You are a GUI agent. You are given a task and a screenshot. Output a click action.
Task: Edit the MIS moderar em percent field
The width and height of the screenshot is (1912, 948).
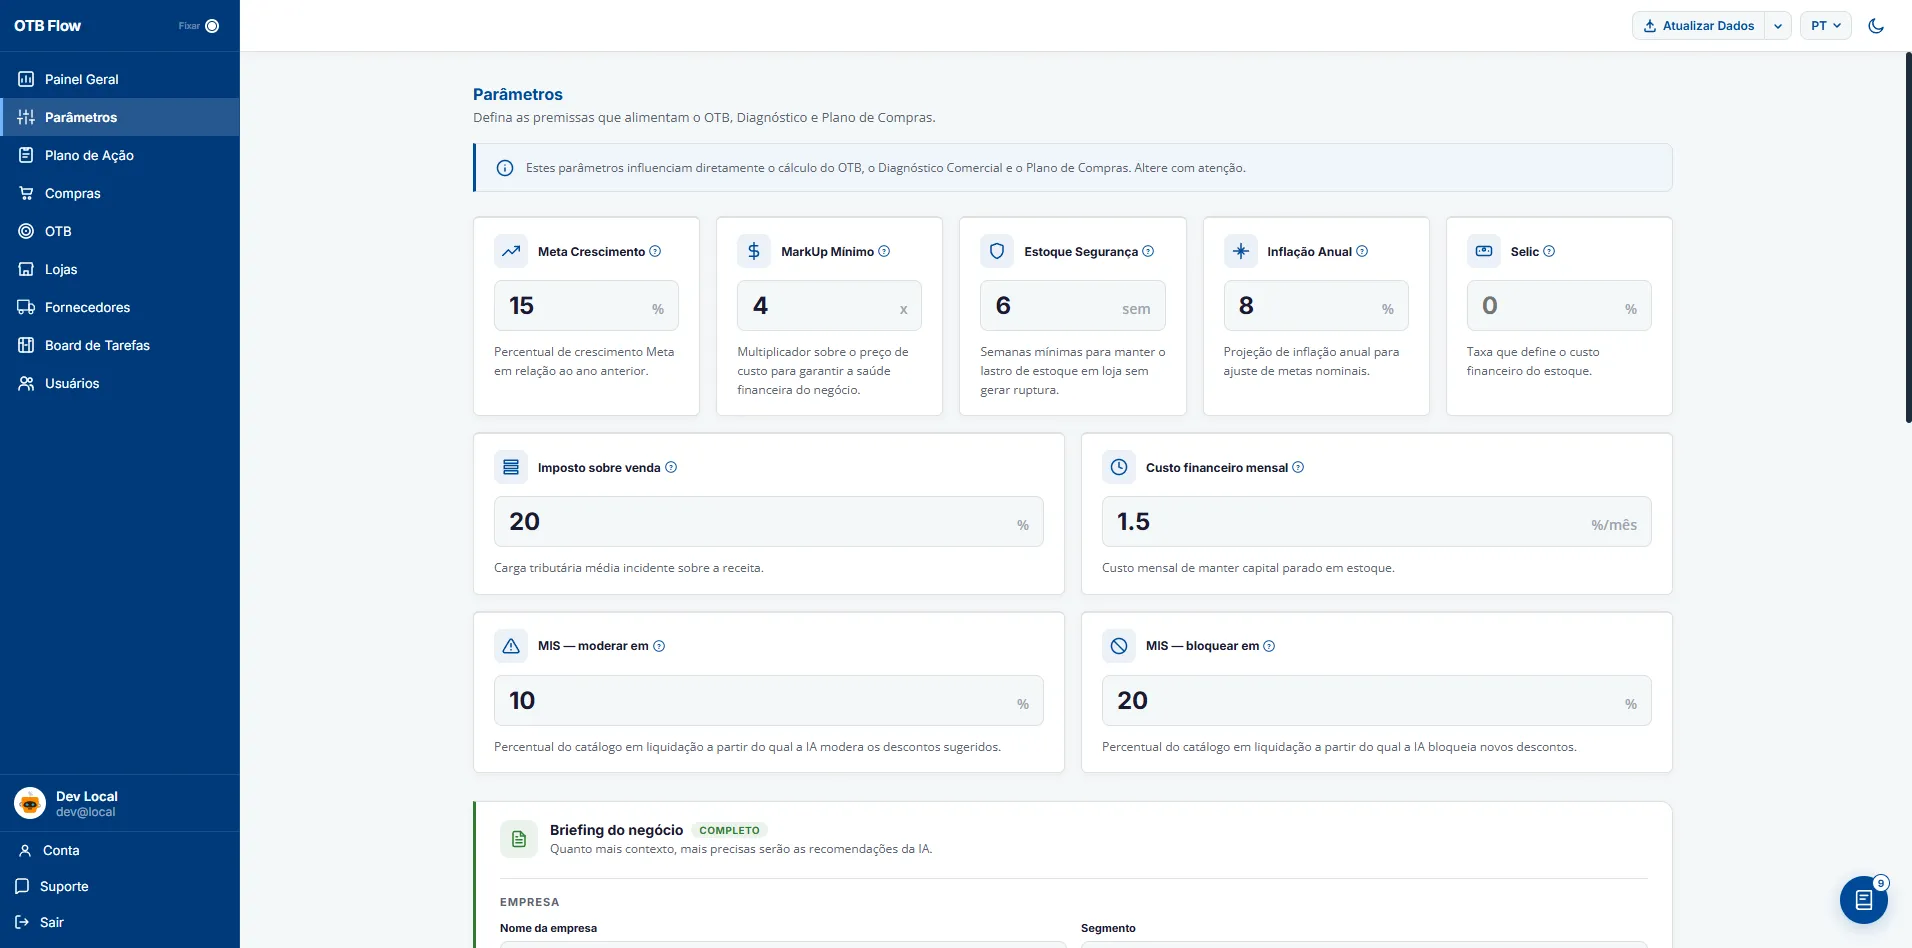768,701
